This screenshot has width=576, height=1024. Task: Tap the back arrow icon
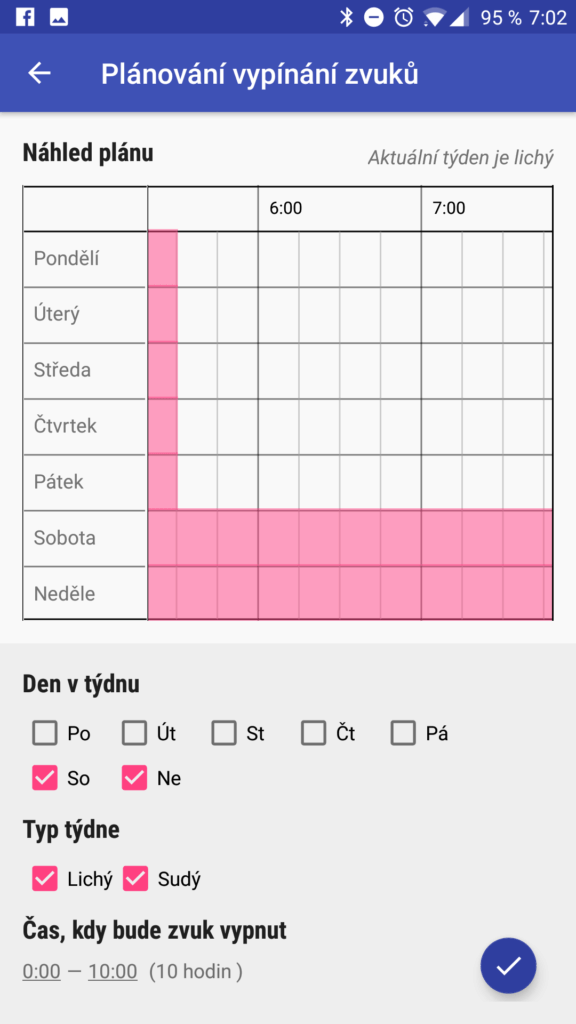tap(39, 73)
